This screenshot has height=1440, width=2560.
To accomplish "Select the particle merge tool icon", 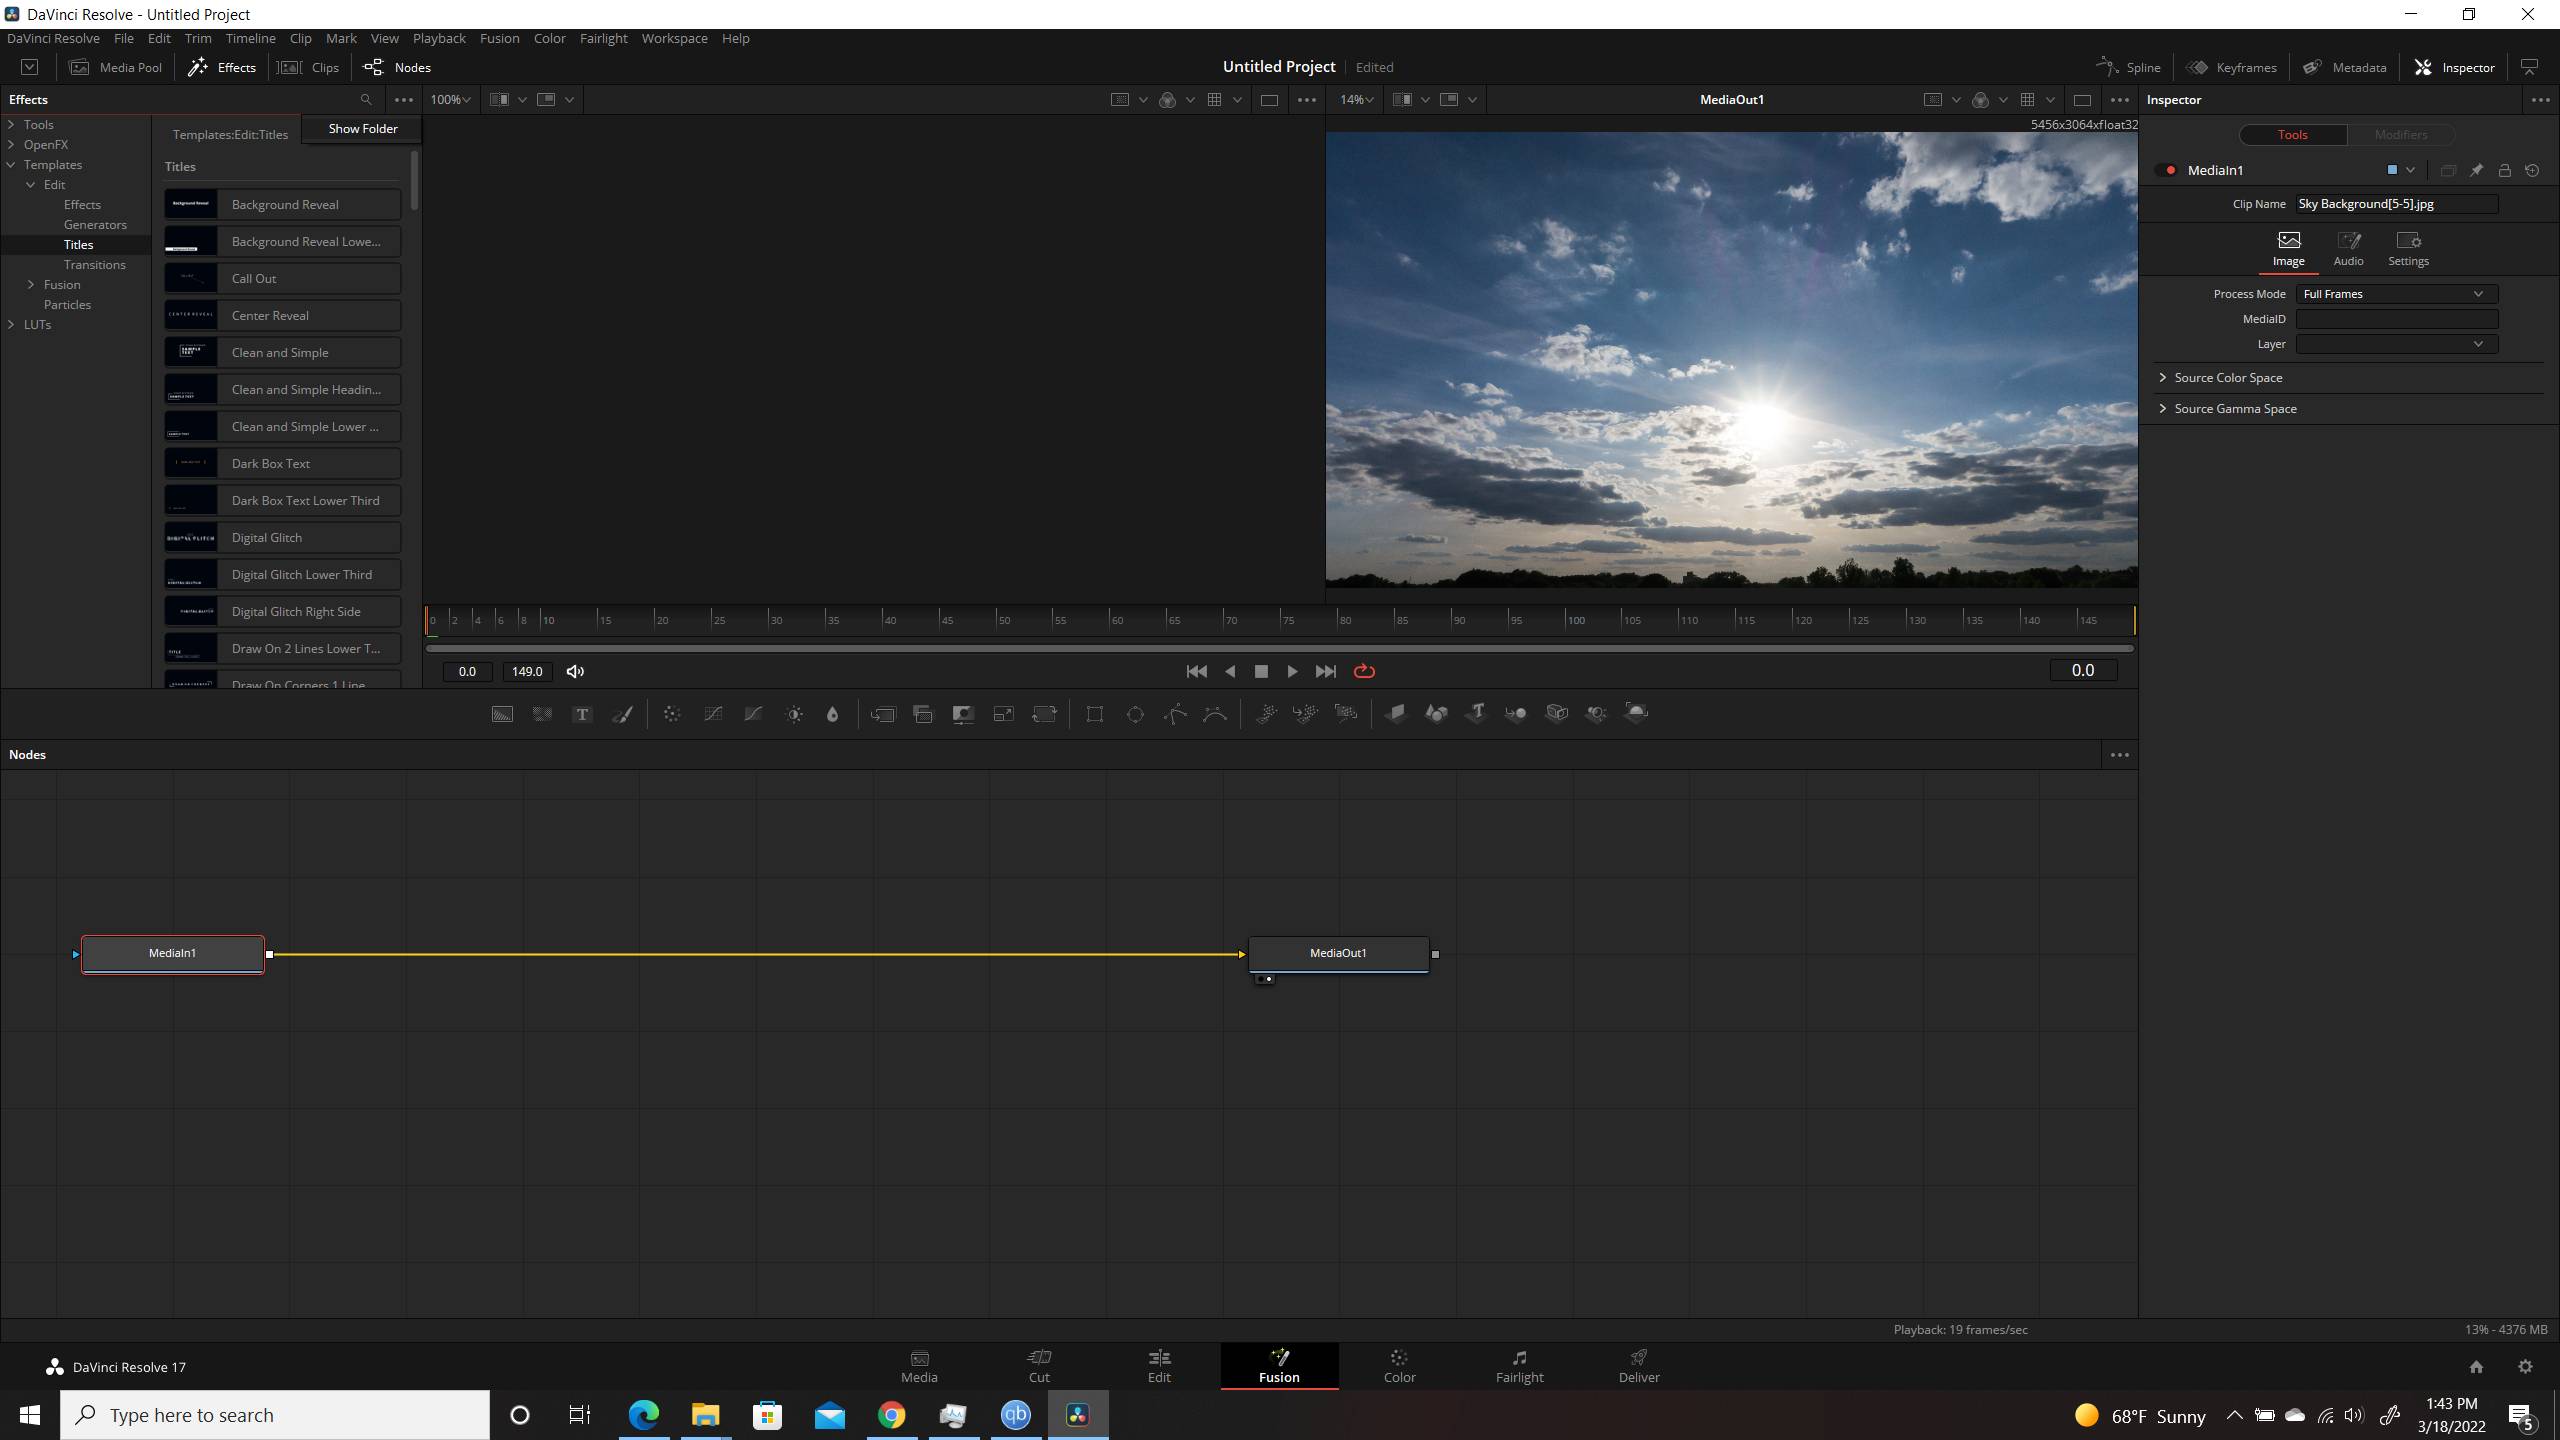I will (1305, 712).
